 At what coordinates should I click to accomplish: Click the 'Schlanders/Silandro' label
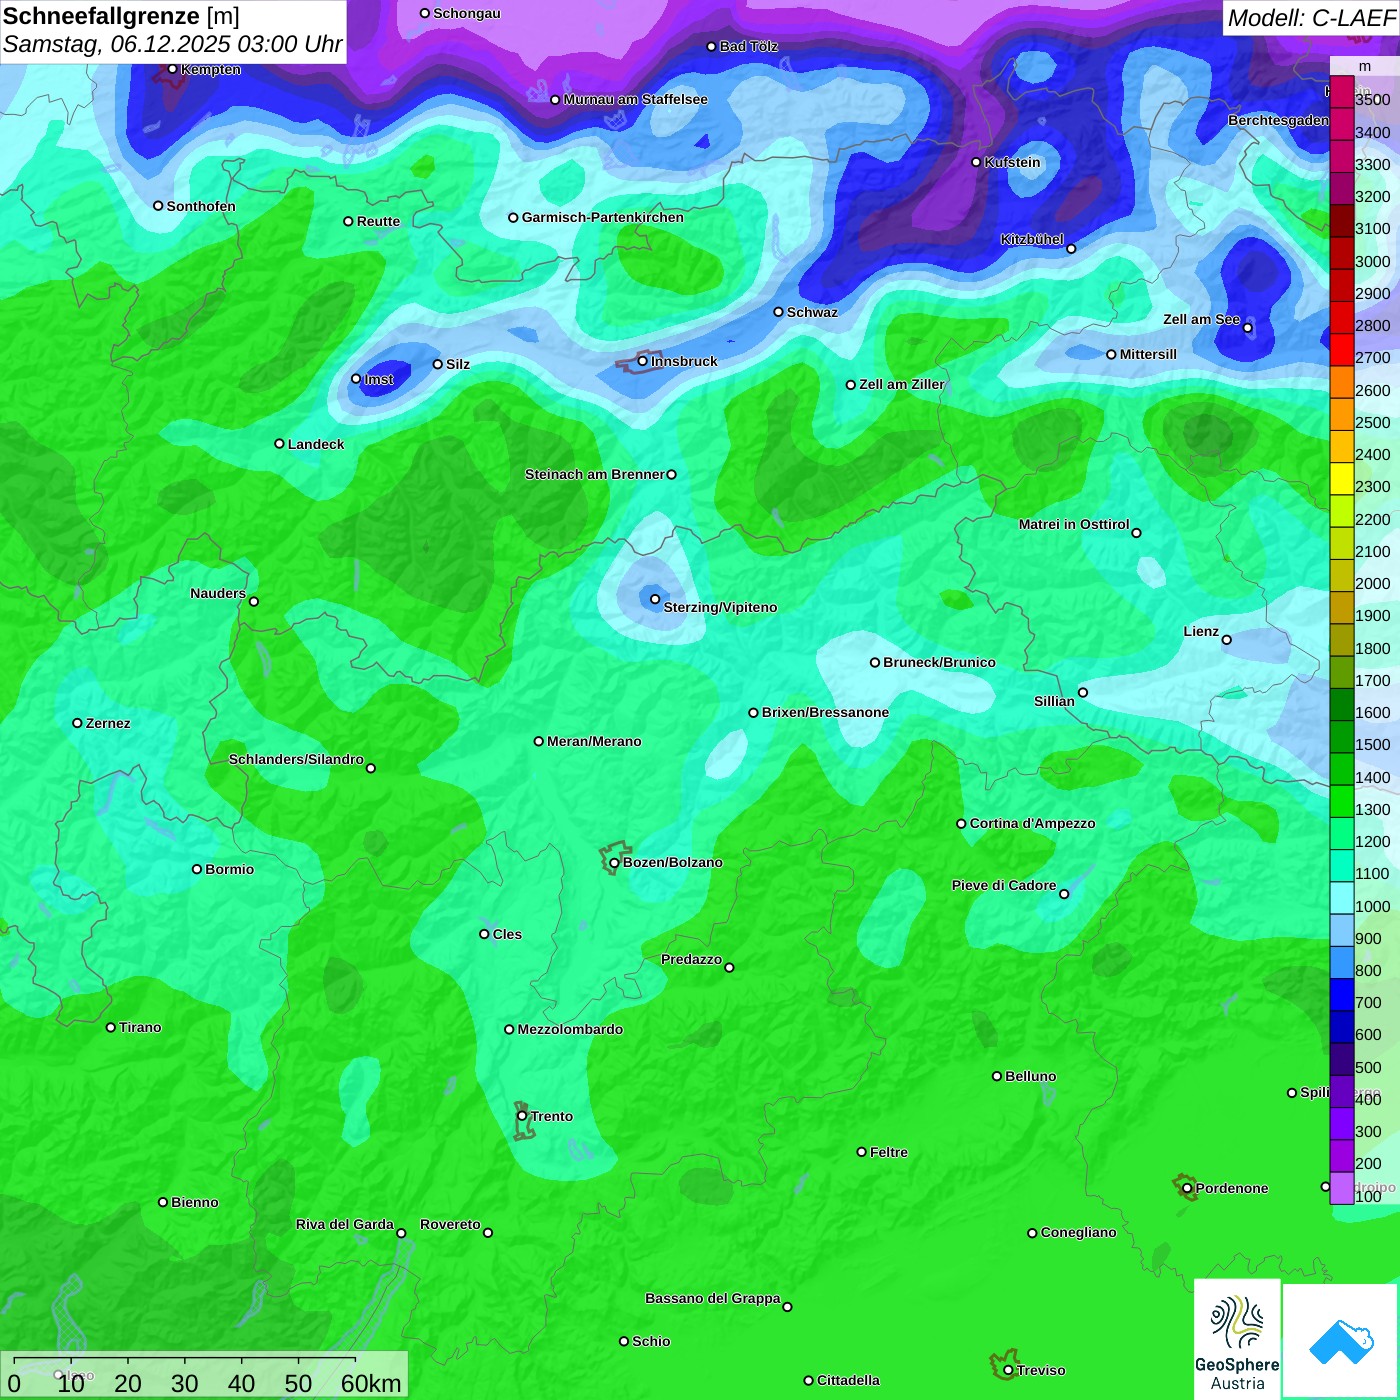pos(296,759)
